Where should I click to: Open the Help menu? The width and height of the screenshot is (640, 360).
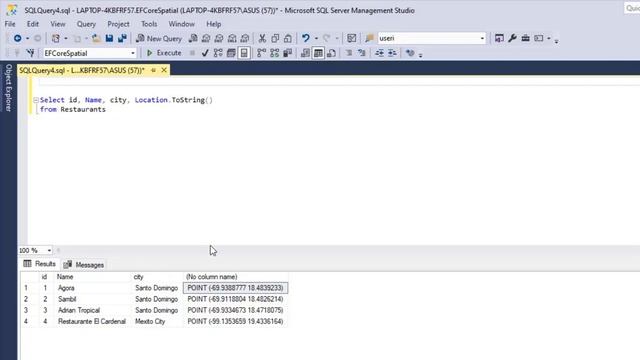click(x=213, y=24)
